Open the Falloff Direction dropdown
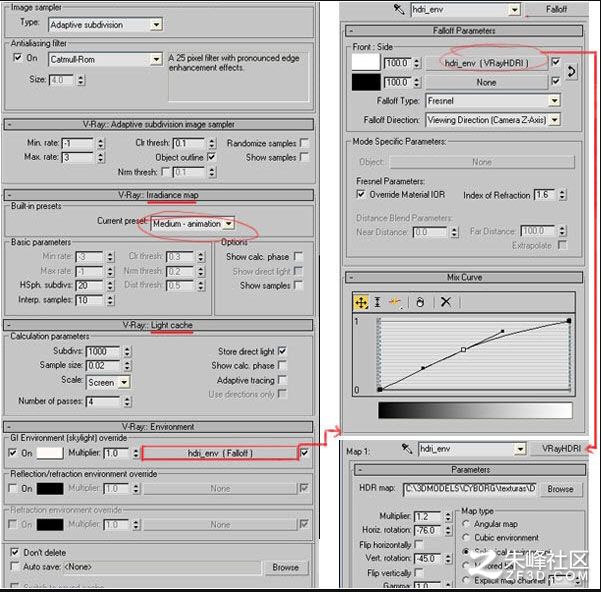Viewport: 601px width, 592px height. pyautogui.click(x=554, y=120)
